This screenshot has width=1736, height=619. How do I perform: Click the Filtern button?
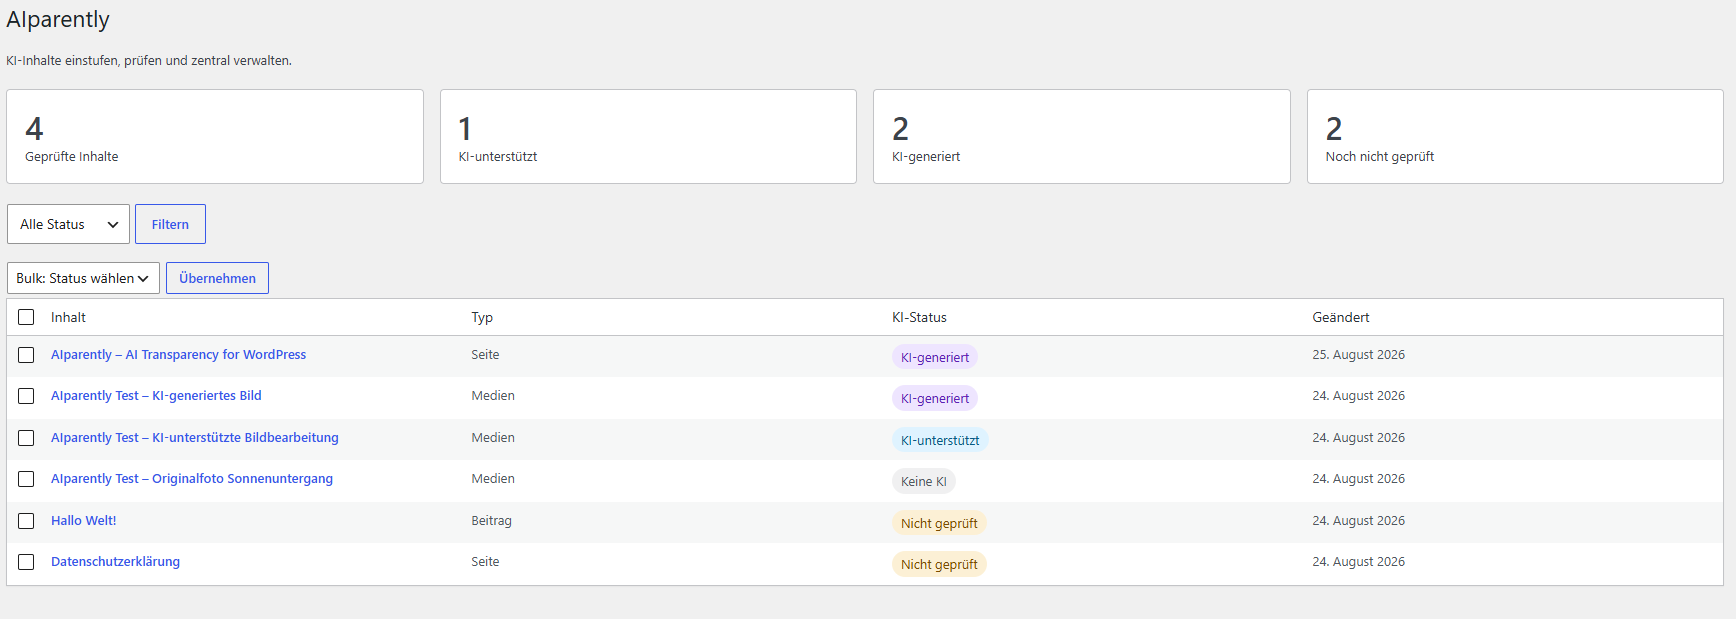point(170,224)
